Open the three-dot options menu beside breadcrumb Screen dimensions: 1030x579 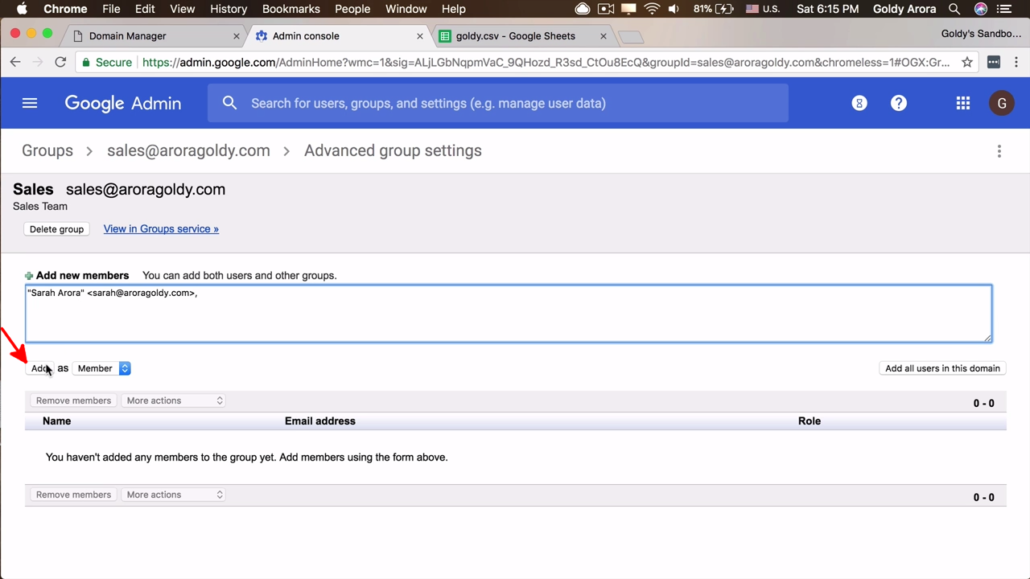(x=999, y=151)
